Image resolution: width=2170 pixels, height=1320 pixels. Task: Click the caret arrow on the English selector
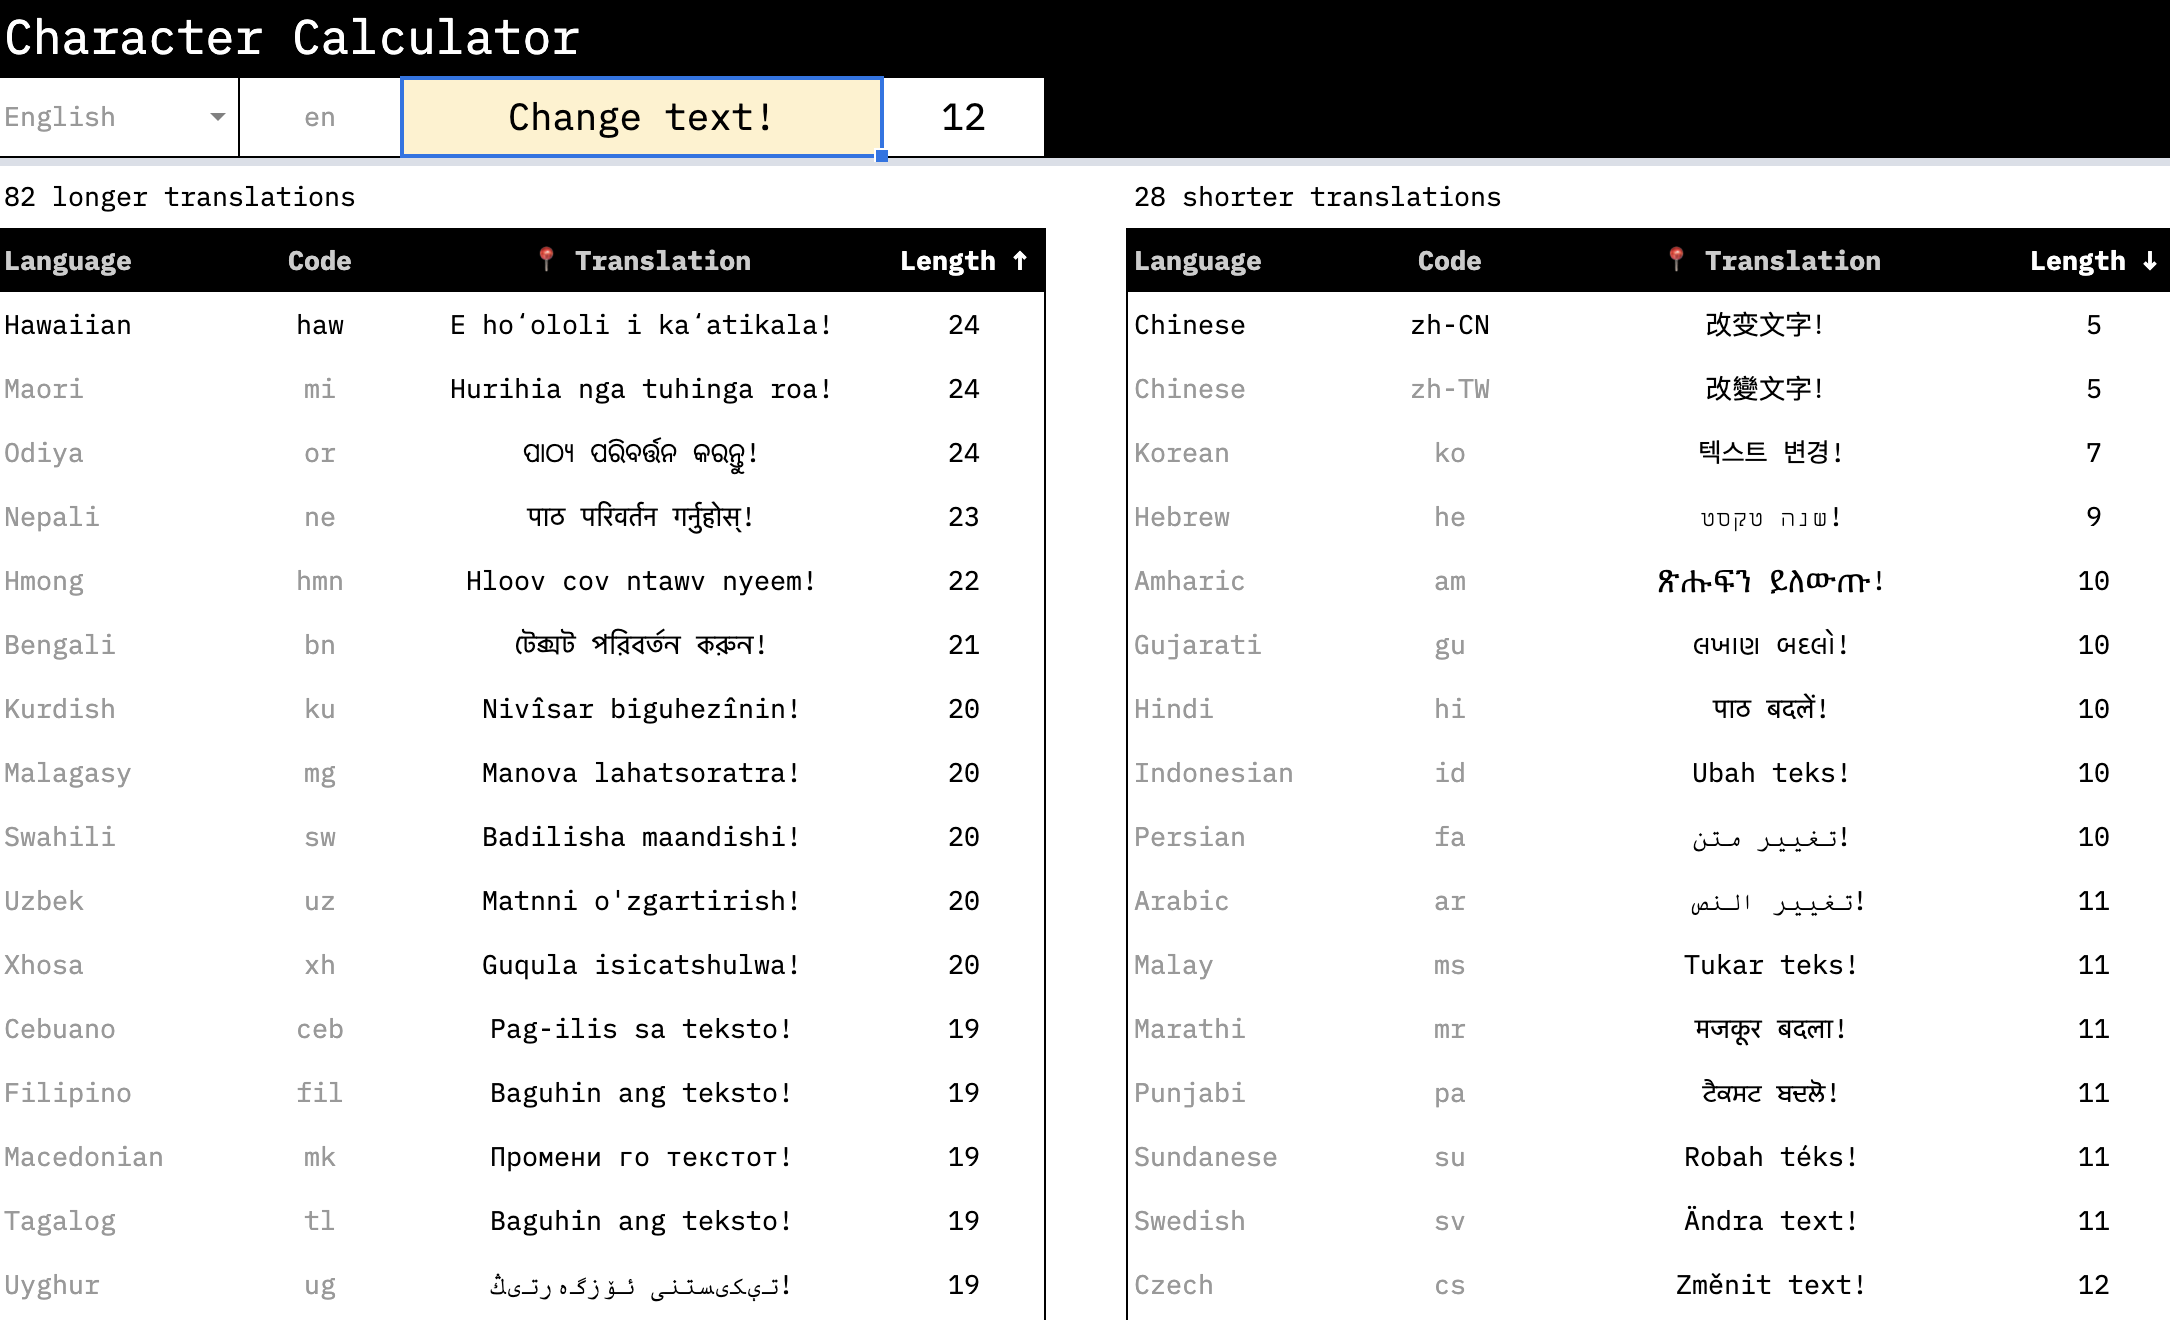[x=218, y=116]
